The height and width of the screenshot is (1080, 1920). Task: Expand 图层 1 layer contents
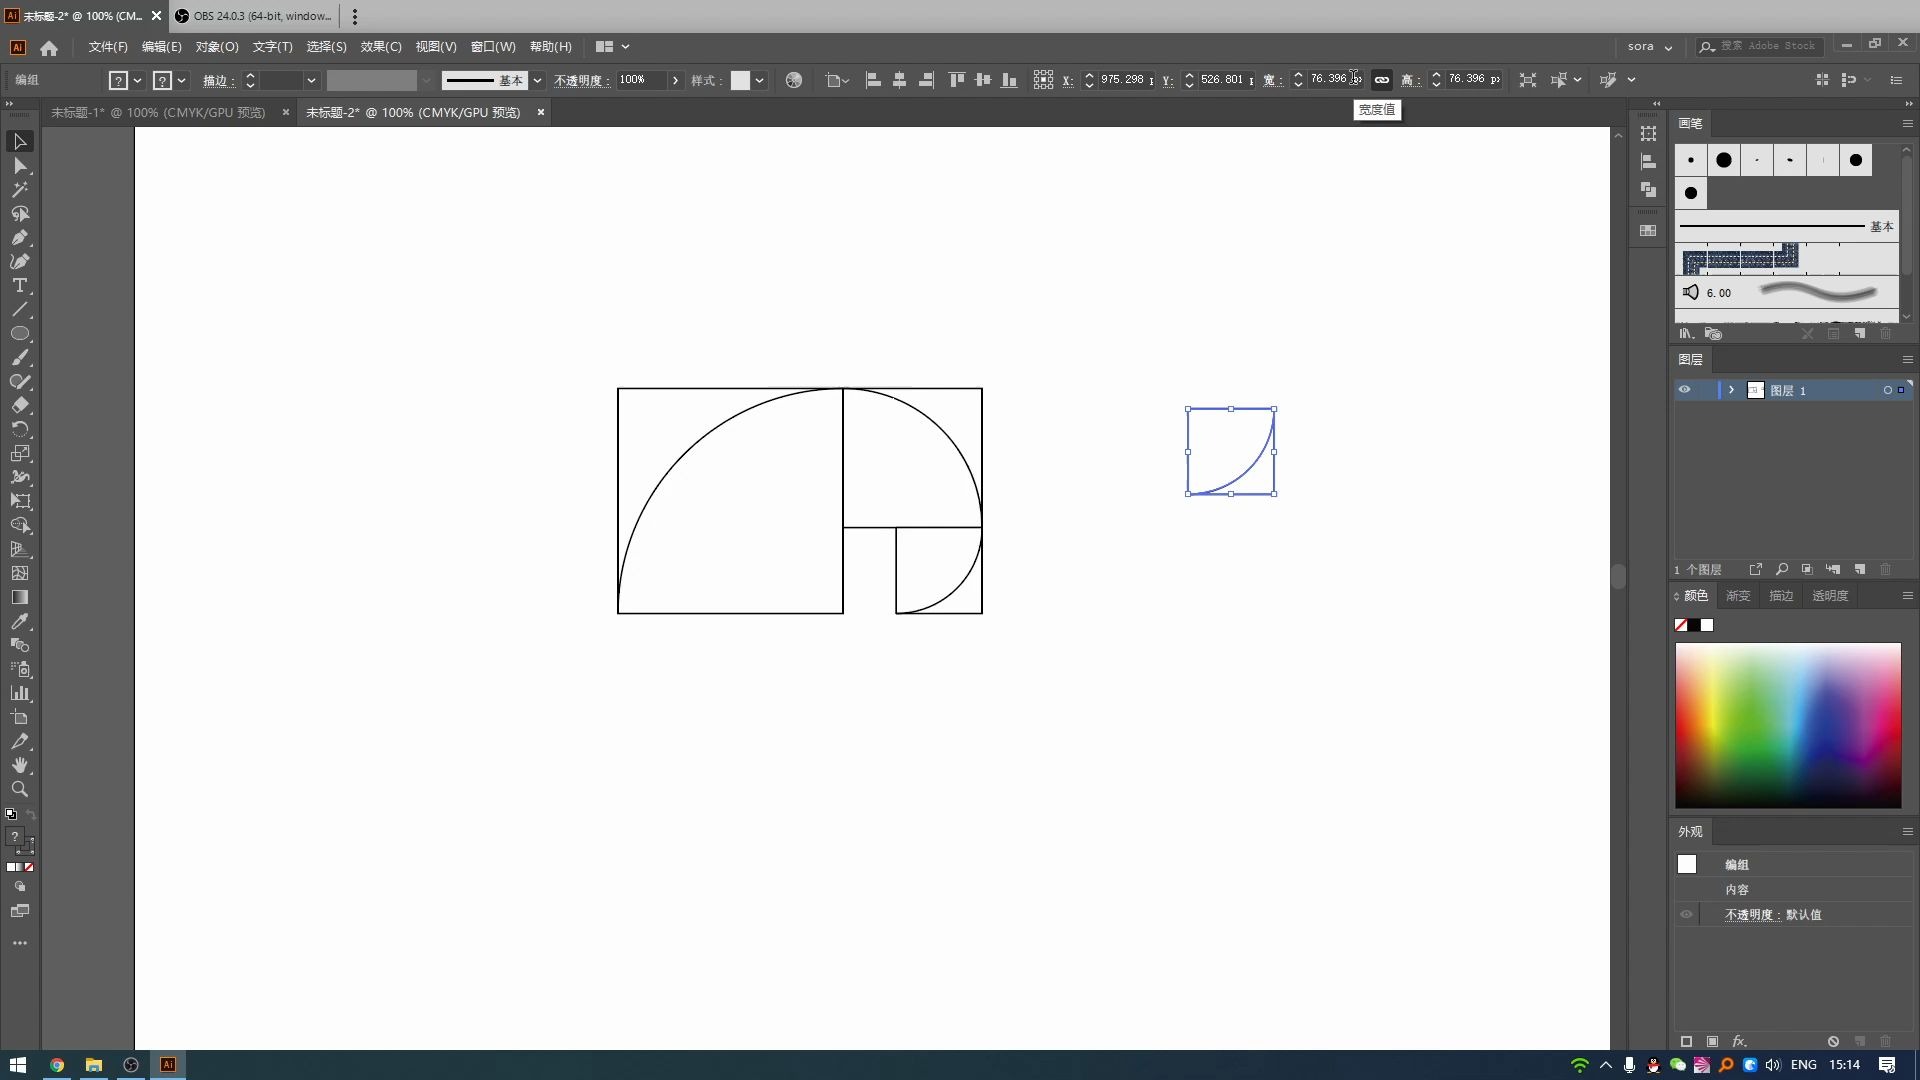(1732, 390)
